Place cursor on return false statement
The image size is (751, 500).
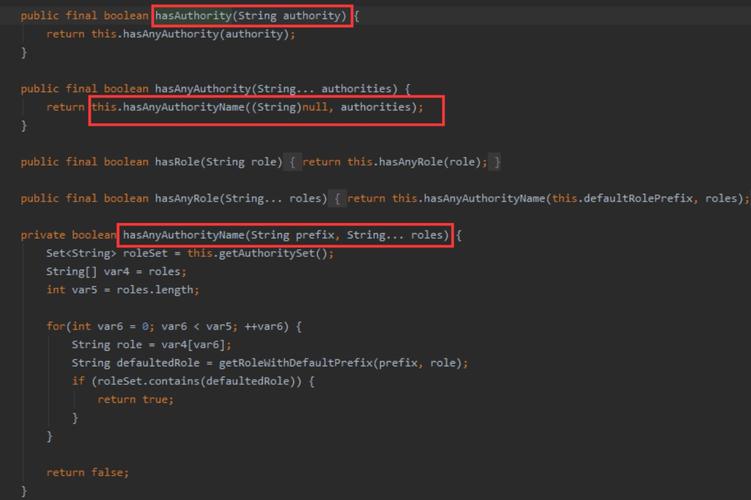pos(88,473)
